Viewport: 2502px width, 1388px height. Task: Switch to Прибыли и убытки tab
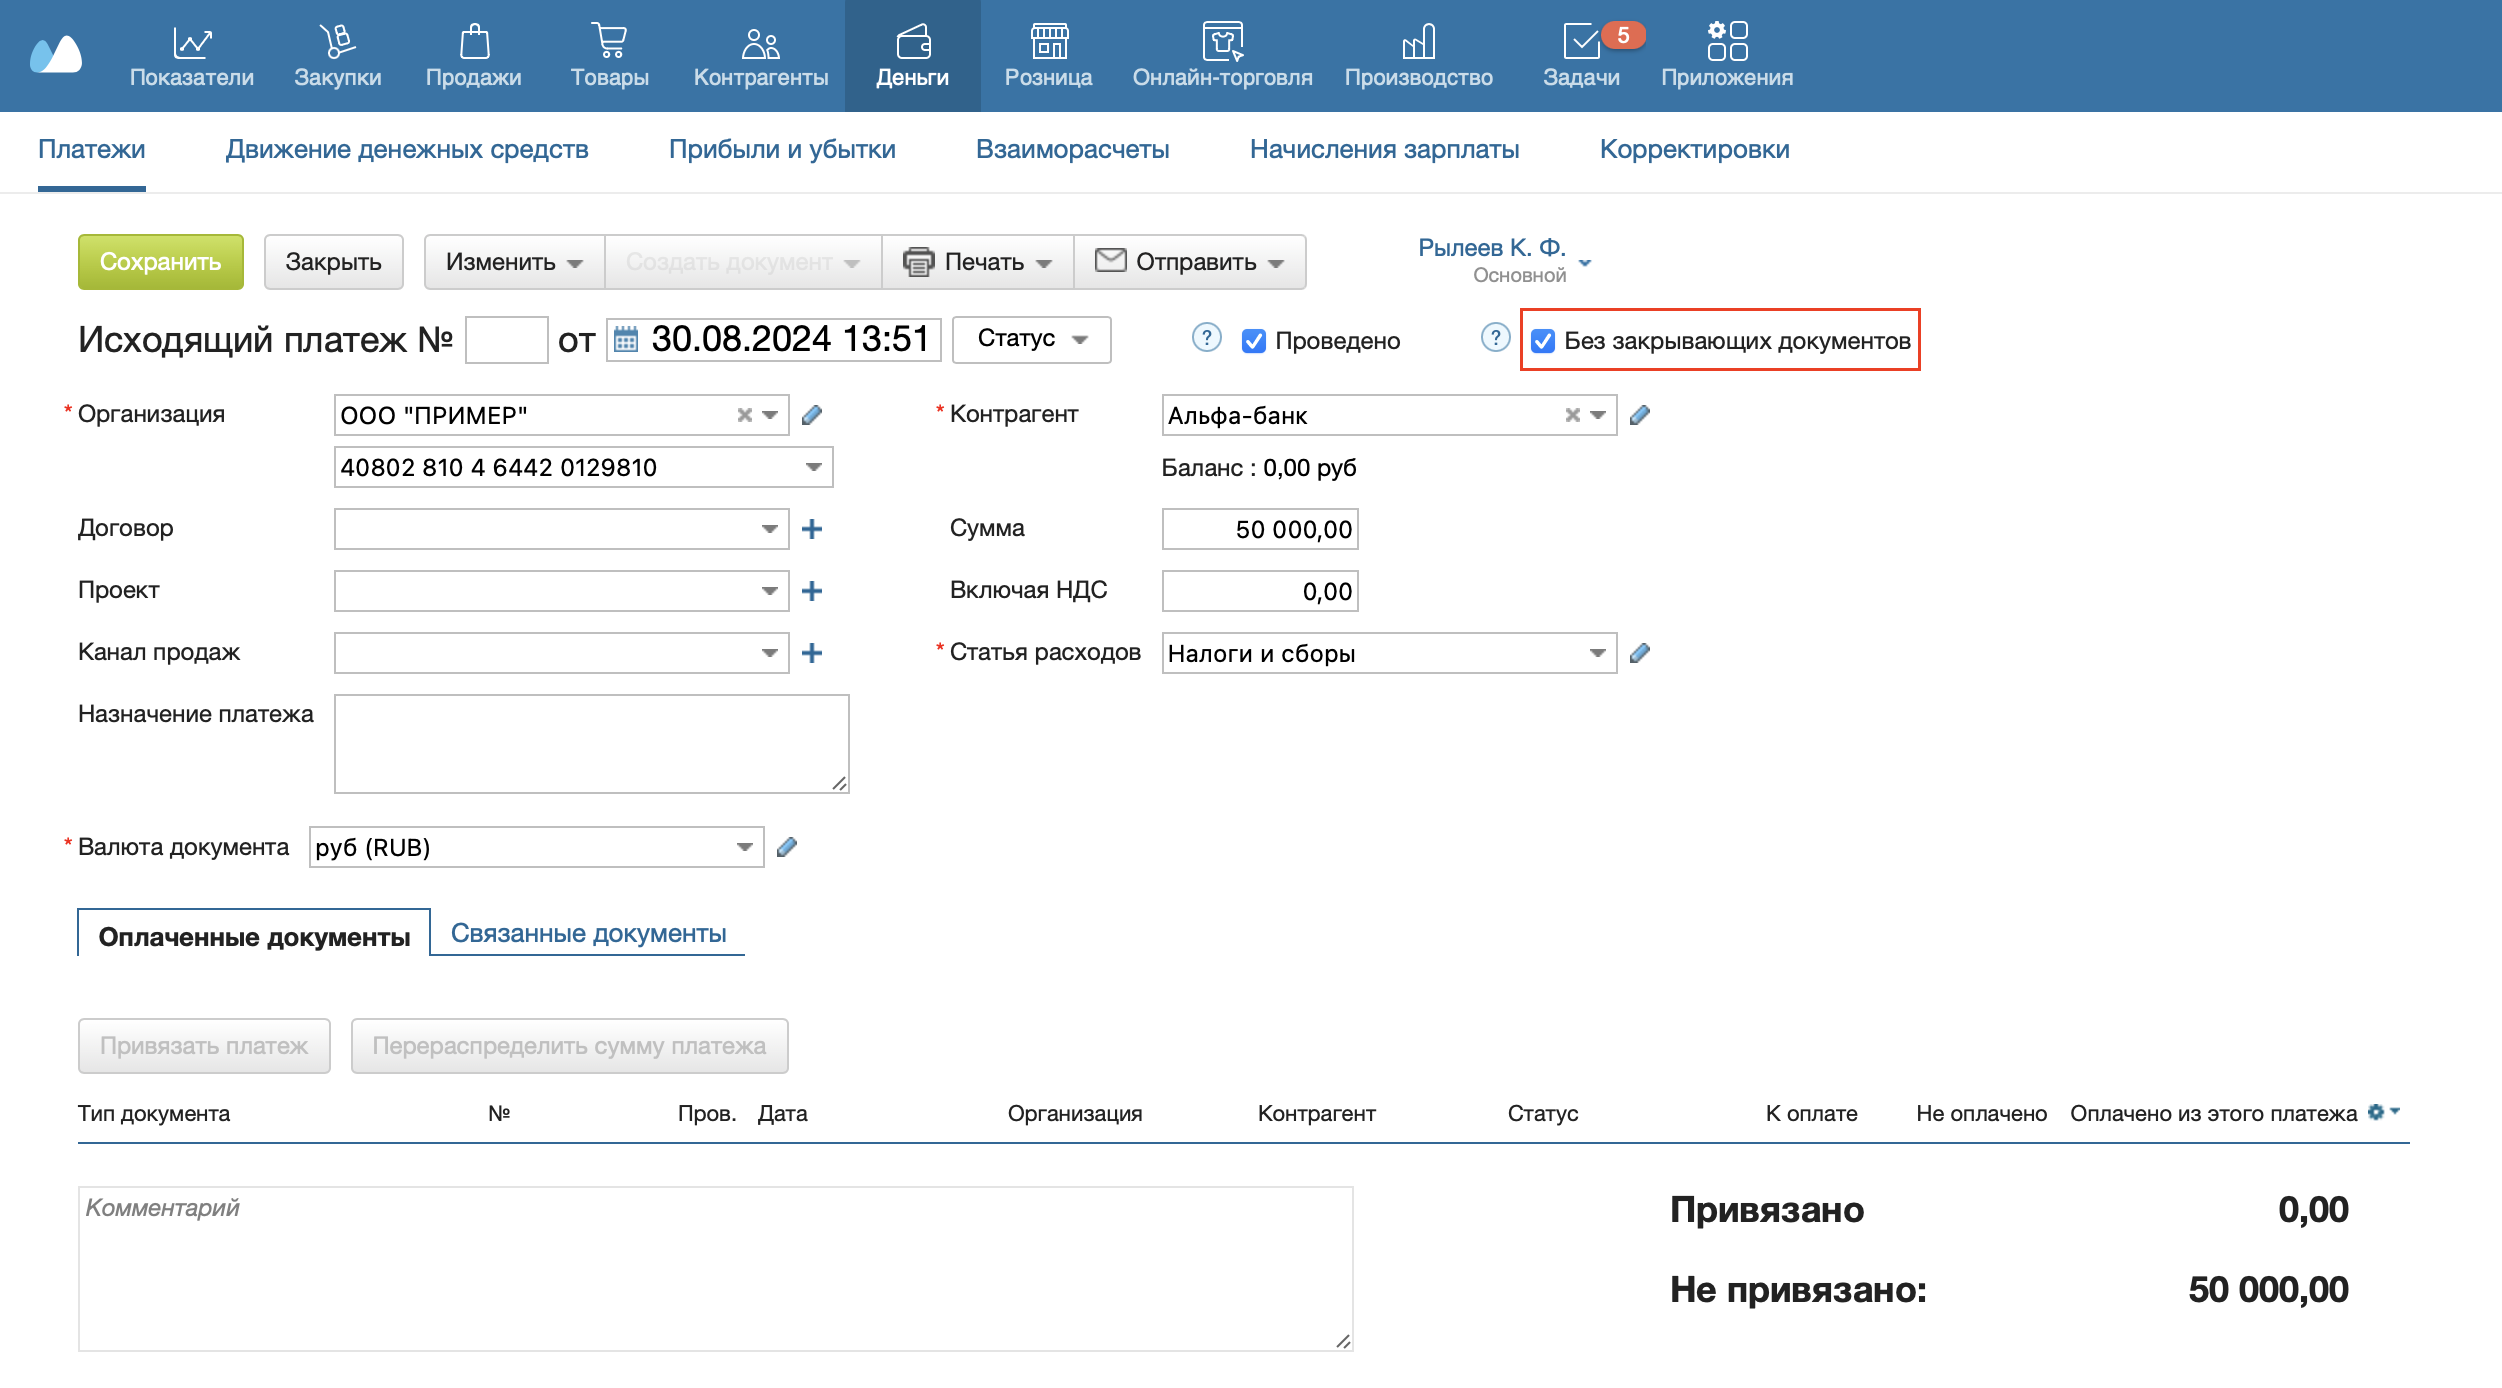[x=782, y=149]
